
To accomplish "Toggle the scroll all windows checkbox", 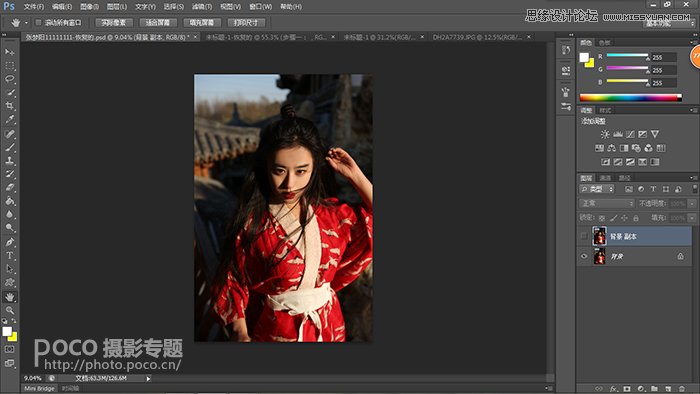I will coord(38,22).
